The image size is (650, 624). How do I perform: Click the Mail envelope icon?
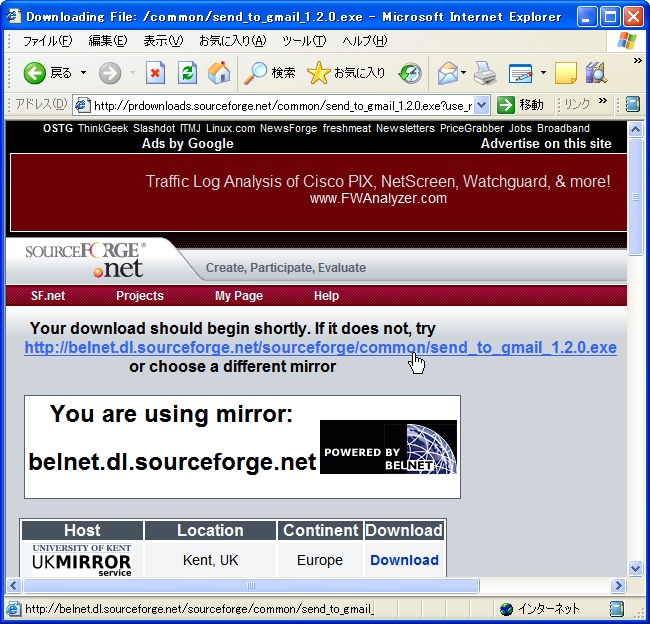pyautogui.click(x=448, y=73)
